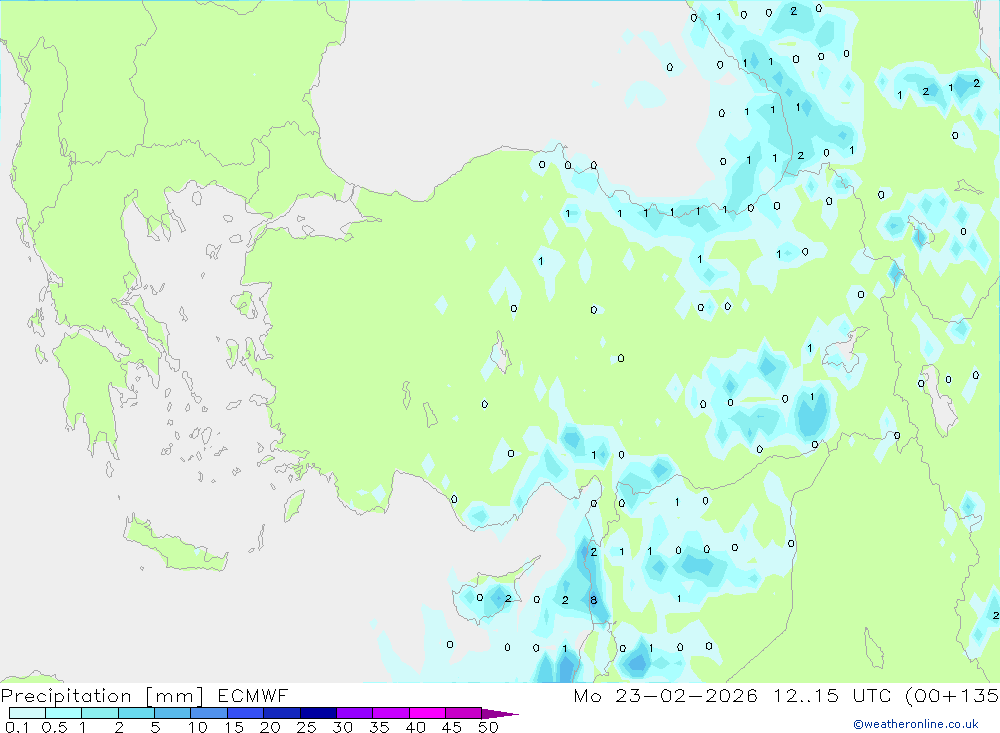Click the island of Cyprus on the map

(491, 593)
